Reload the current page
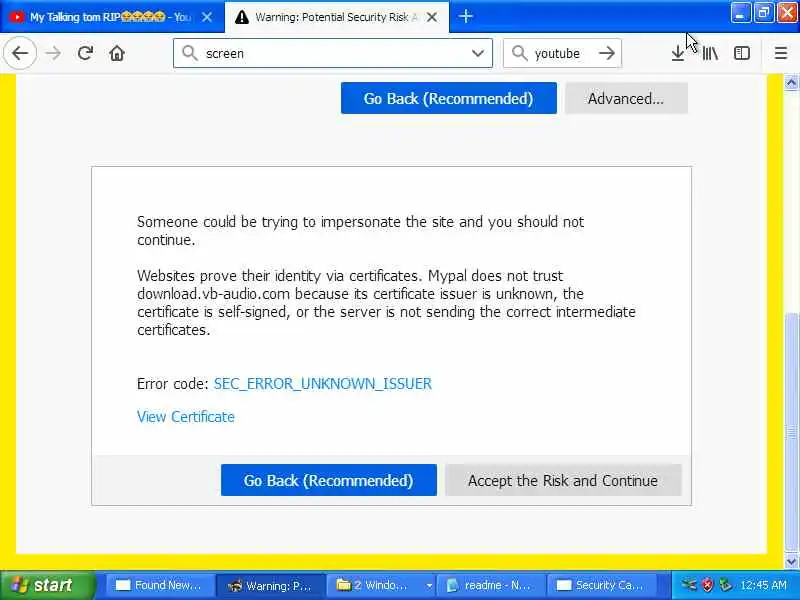Image resolution: width=800 pixels, height=600 pixels. click(x=85, y=53)
